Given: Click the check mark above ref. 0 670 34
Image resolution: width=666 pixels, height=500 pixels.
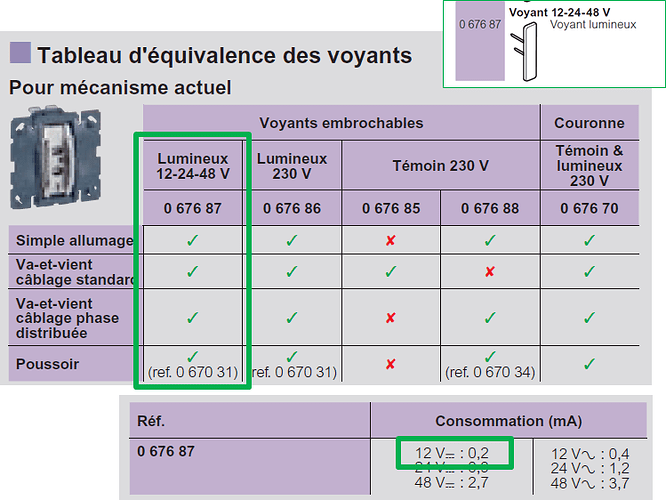Looking at the screenshot, I should tap(490, 356).
